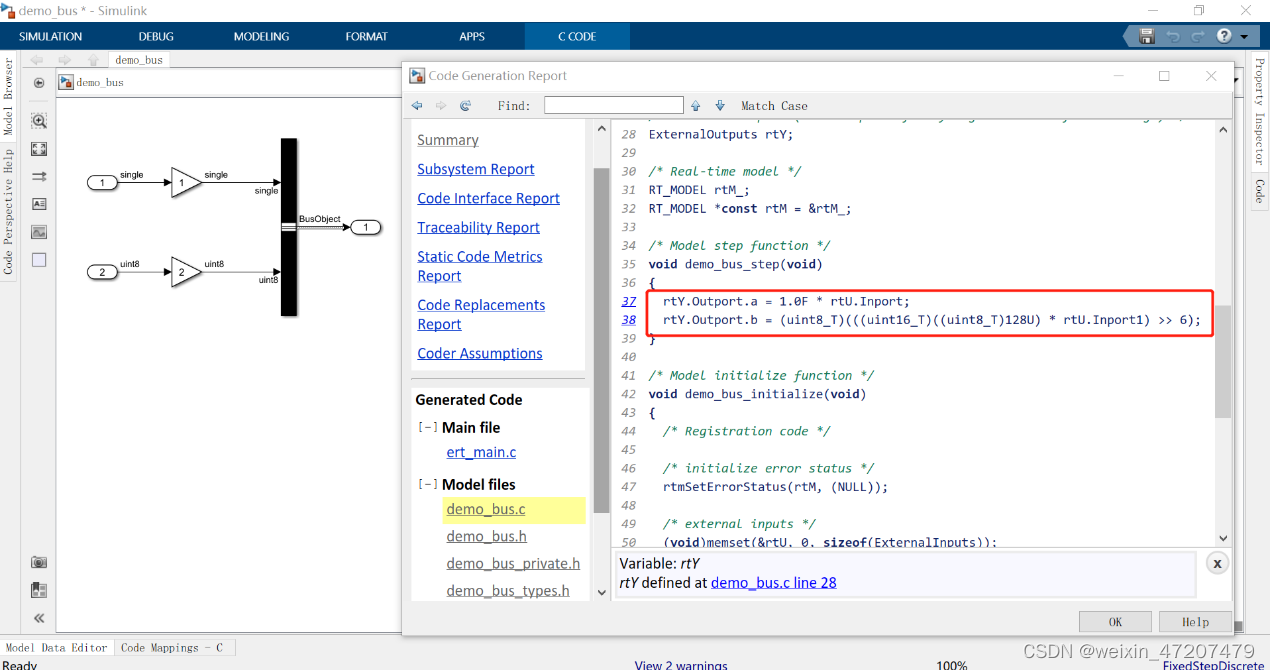
Task: Open the APPS tab
Action: [472, 36]
